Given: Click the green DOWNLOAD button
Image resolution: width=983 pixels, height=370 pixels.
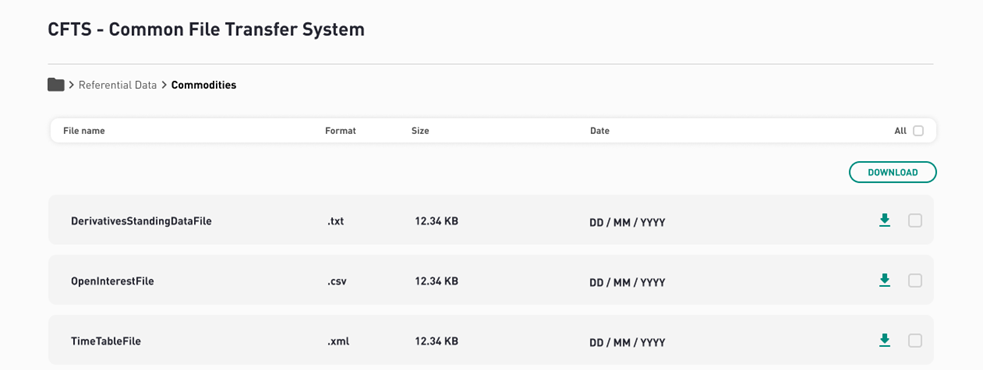Looking at the screenshot, I should (893, 172).
